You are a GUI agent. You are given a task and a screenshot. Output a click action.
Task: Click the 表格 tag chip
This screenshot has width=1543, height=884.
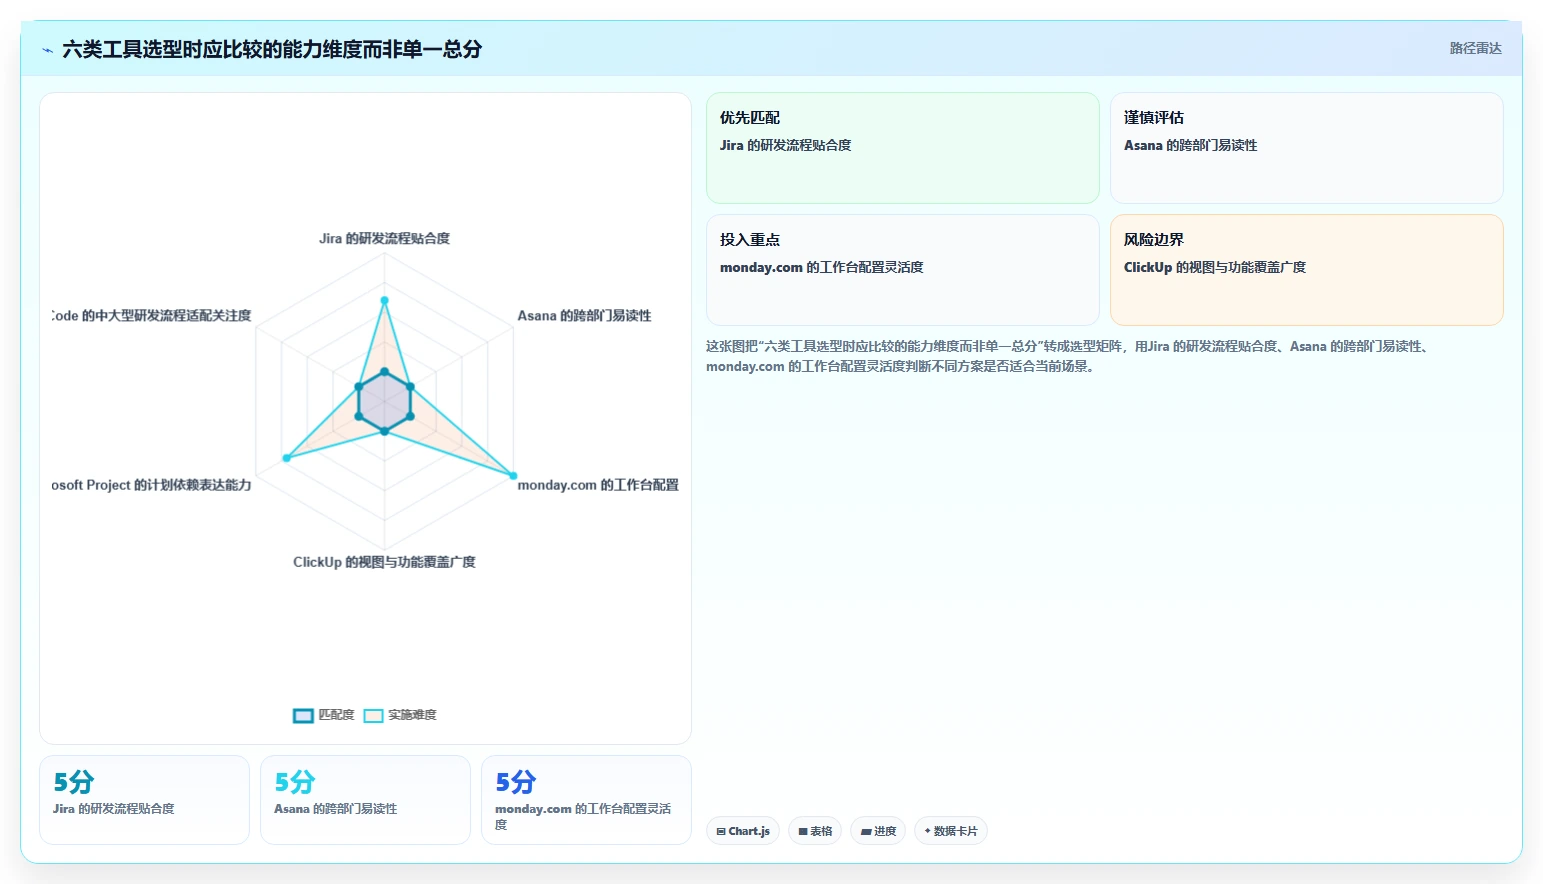coord(815,831)
